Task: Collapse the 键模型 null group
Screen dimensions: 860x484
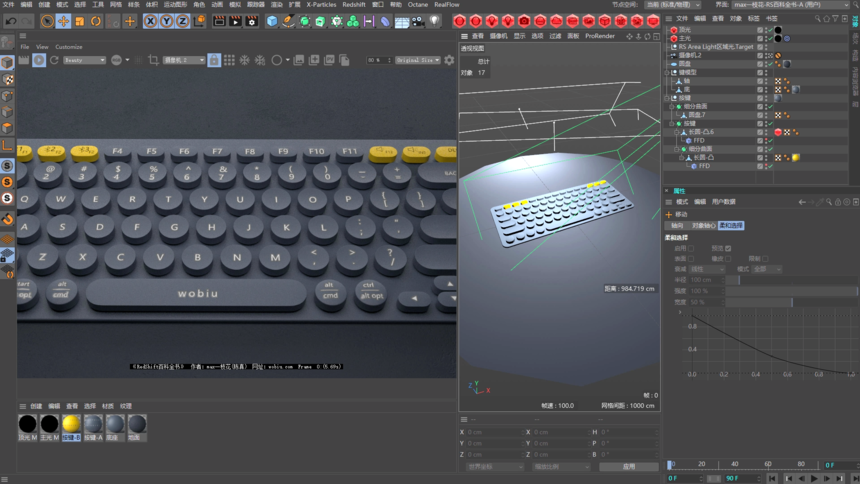Action: pos(667,72)
